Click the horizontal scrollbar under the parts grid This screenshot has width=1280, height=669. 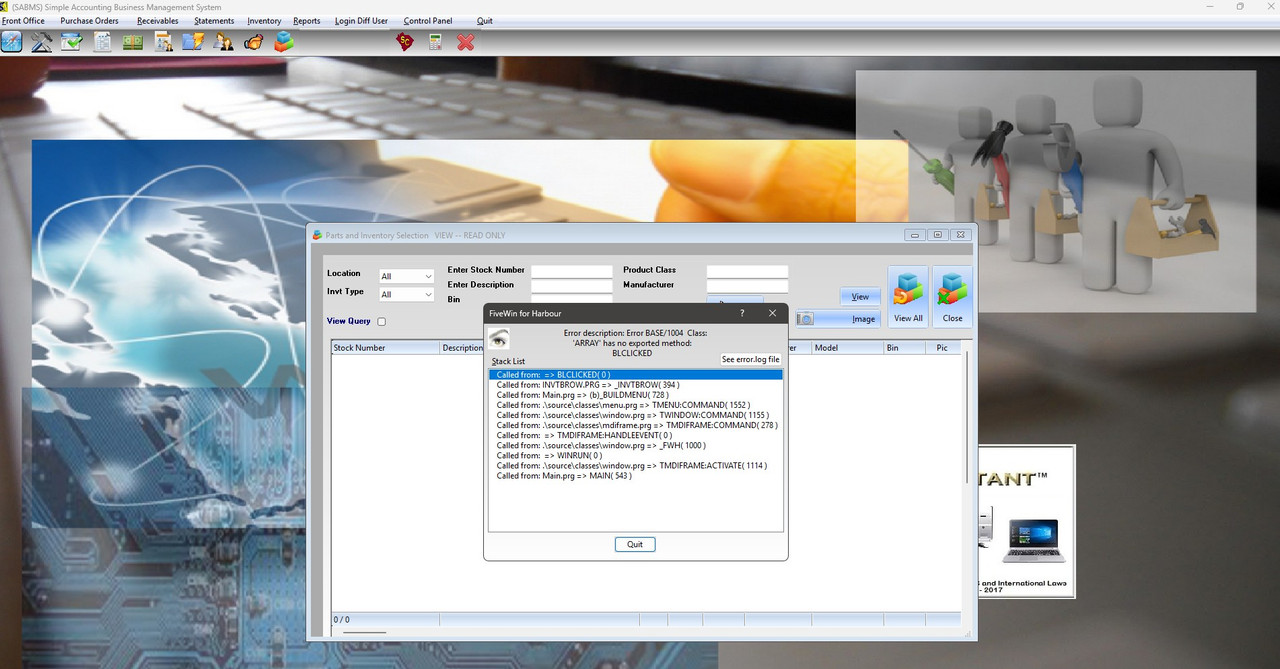click(364, 632)
